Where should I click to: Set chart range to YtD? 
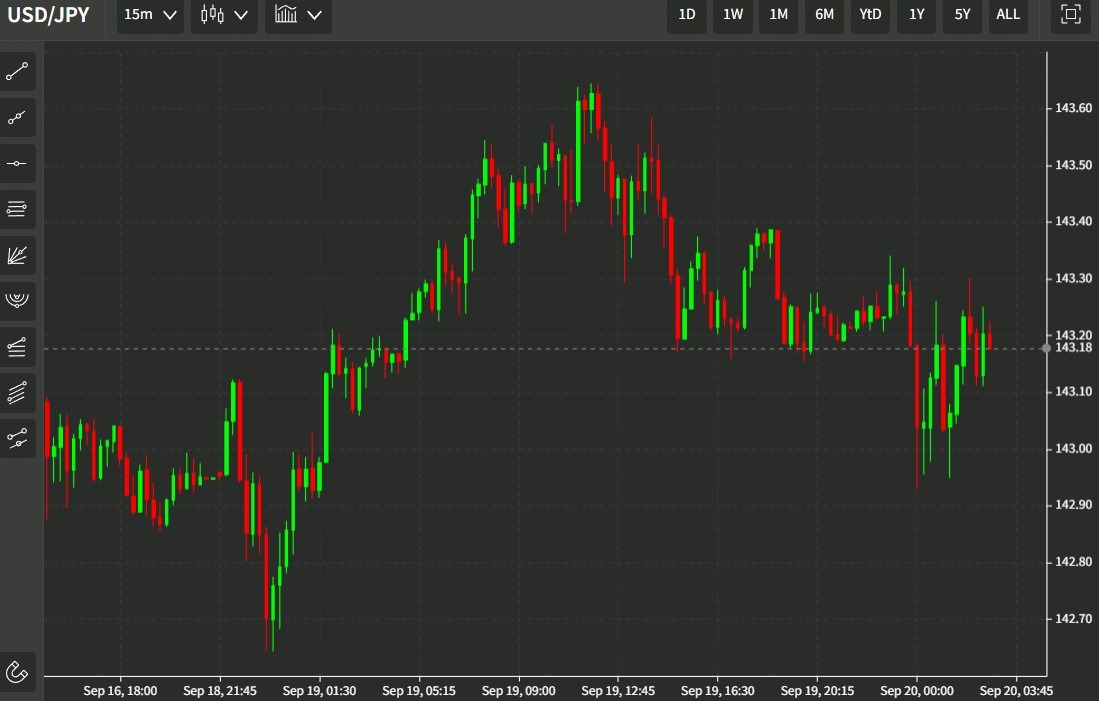pos(871,15)
